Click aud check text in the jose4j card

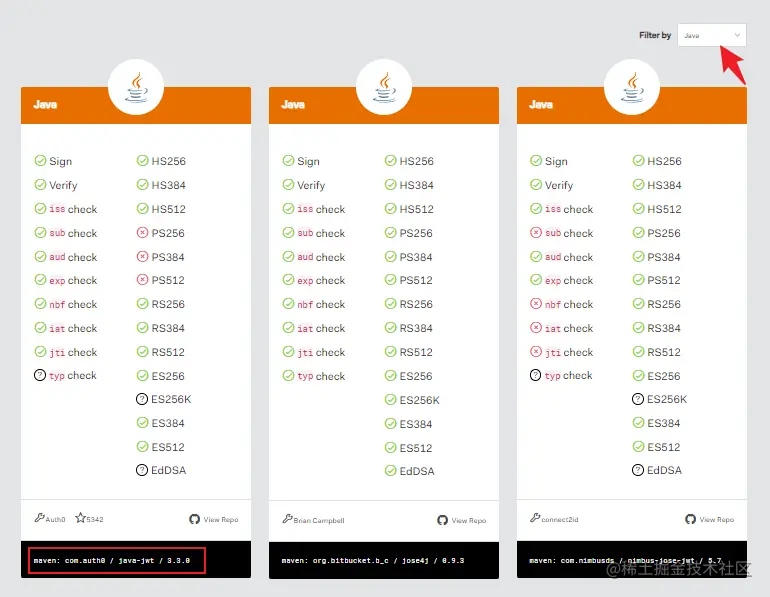[x=321, y=257]
